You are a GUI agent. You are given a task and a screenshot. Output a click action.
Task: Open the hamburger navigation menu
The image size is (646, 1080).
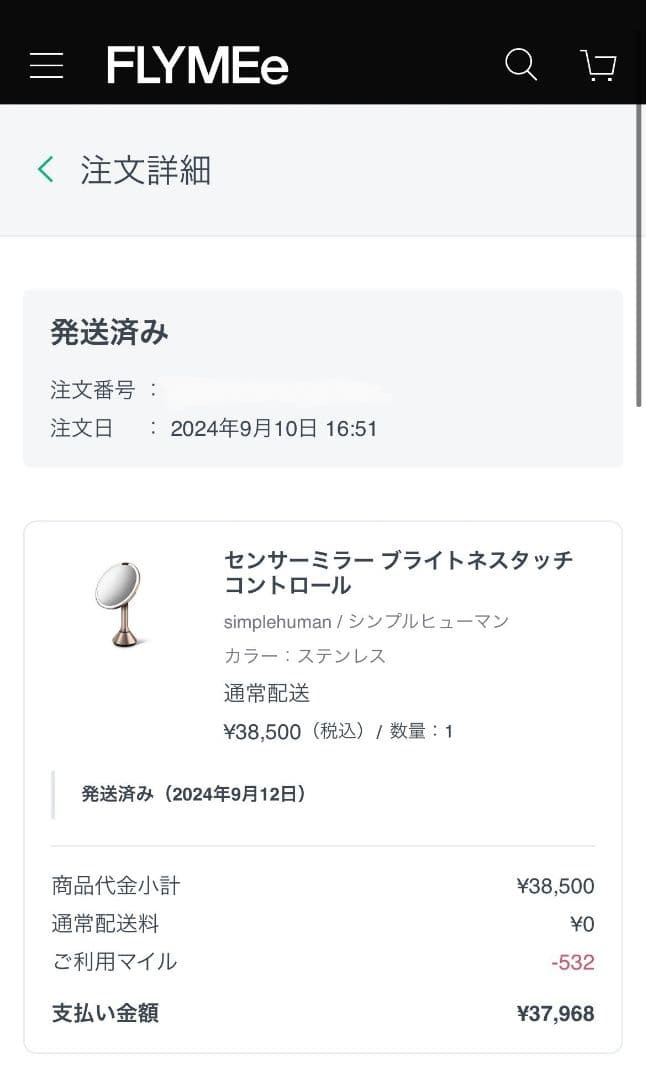point(46,65)
